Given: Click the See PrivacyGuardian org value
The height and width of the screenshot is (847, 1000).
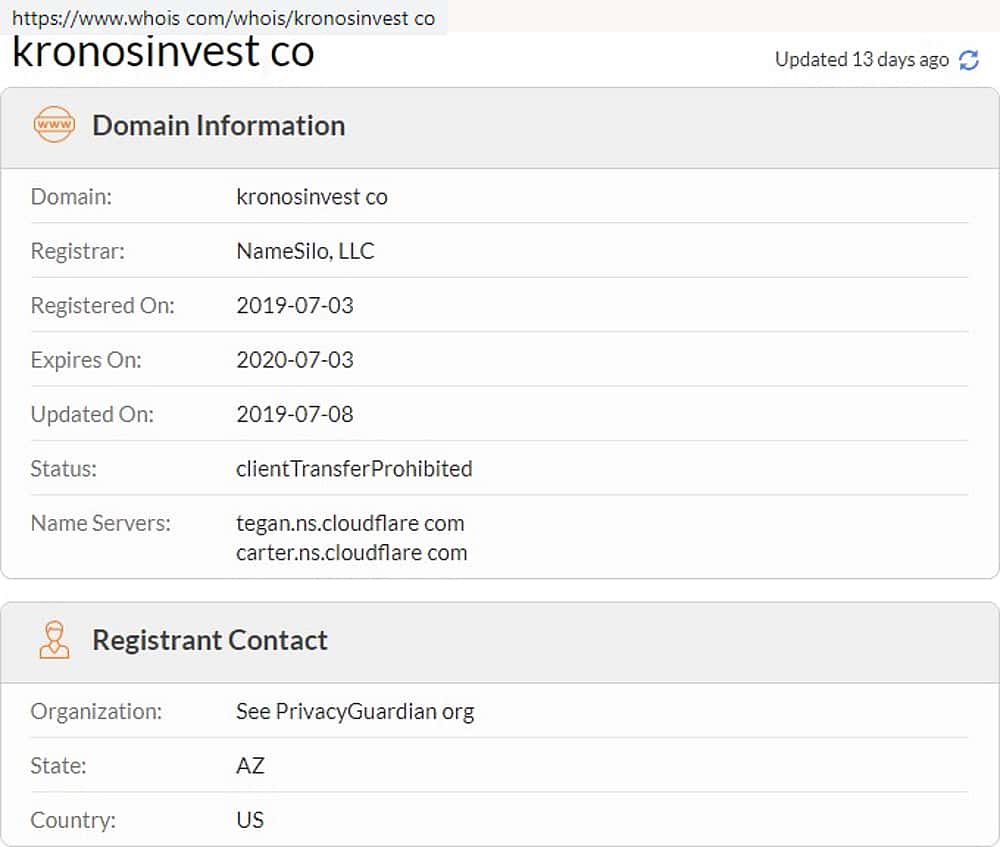Looking at the screenshot, I should (355, 712).
